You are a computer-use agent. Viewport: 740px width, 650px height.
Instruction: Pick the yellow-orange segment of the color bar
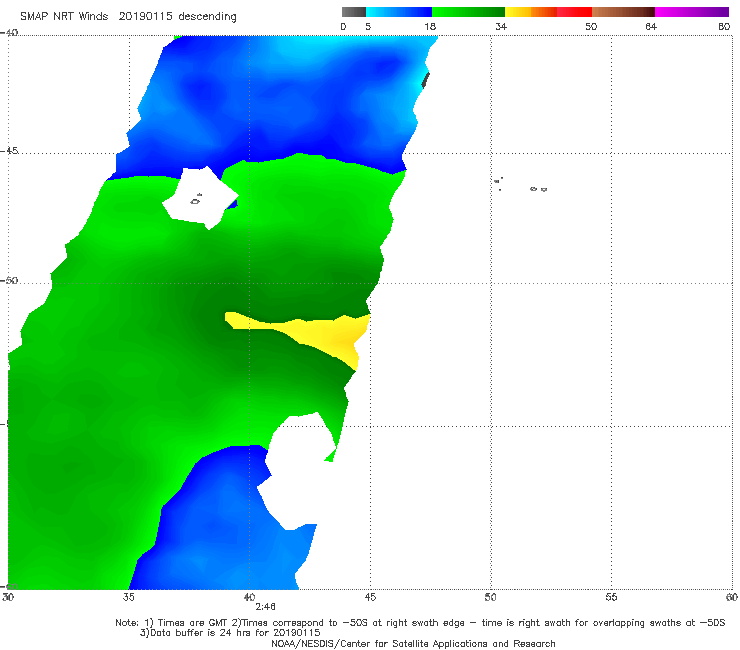[531, 12]
